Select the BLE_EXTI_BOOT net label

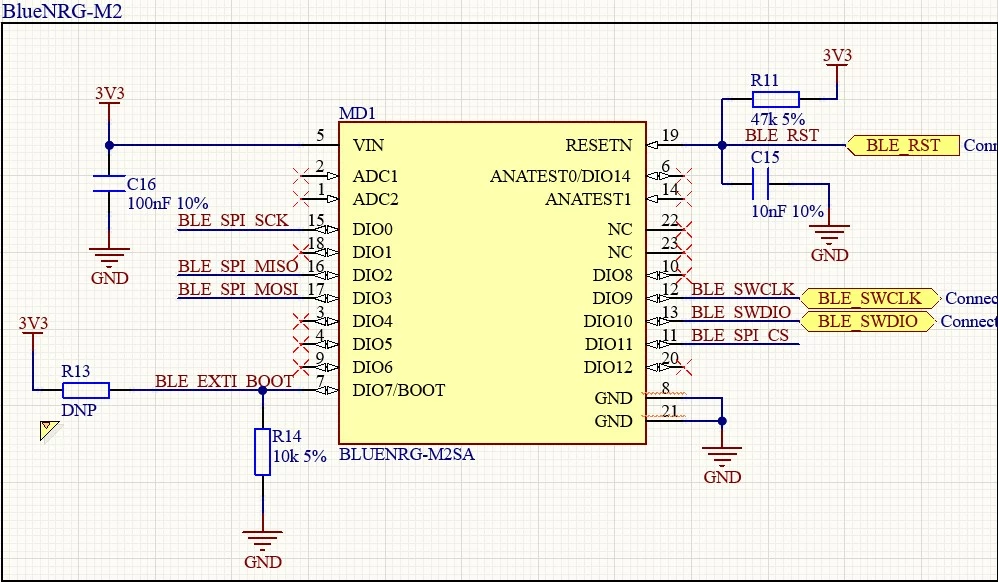coord(224,381)
